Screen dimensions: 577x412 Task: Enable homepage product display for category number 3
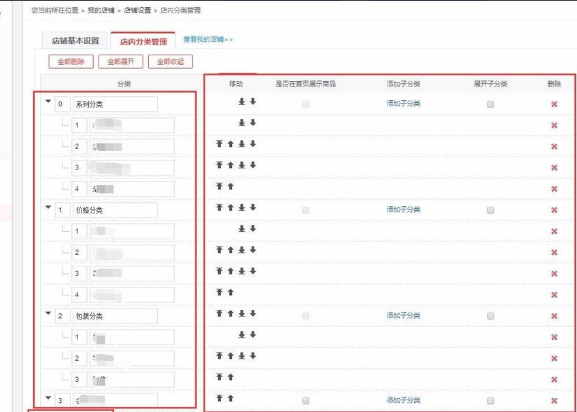point(305,401)
